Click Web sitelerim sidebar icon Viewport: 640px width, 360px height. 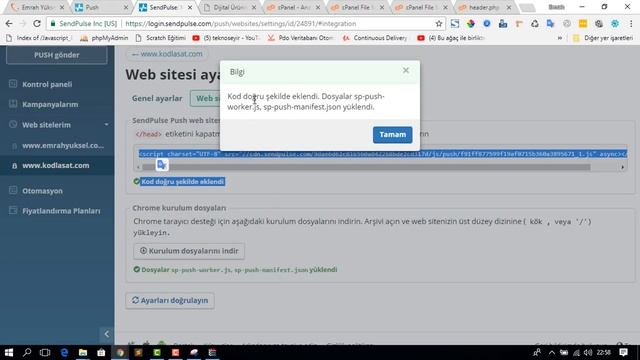[x=13, y=124]
